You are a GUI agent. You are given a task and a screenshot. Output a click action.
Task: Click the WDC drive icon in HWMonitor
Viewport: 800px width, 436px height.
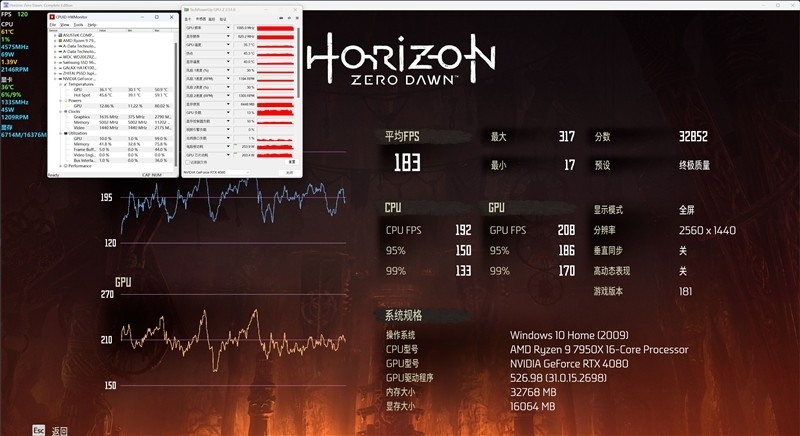(60, 57)
